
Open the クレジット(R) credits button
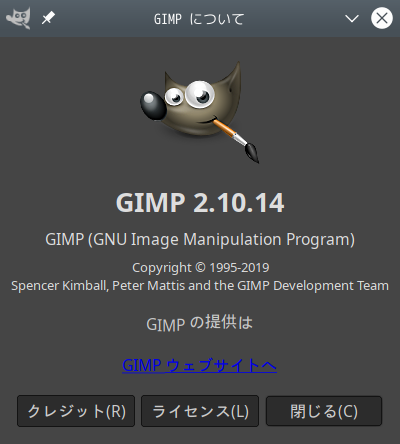[x=76, y=411]
